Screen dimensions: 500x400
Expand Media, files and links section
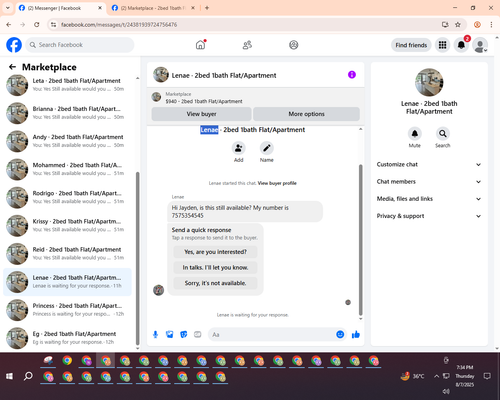coord(429,199)
